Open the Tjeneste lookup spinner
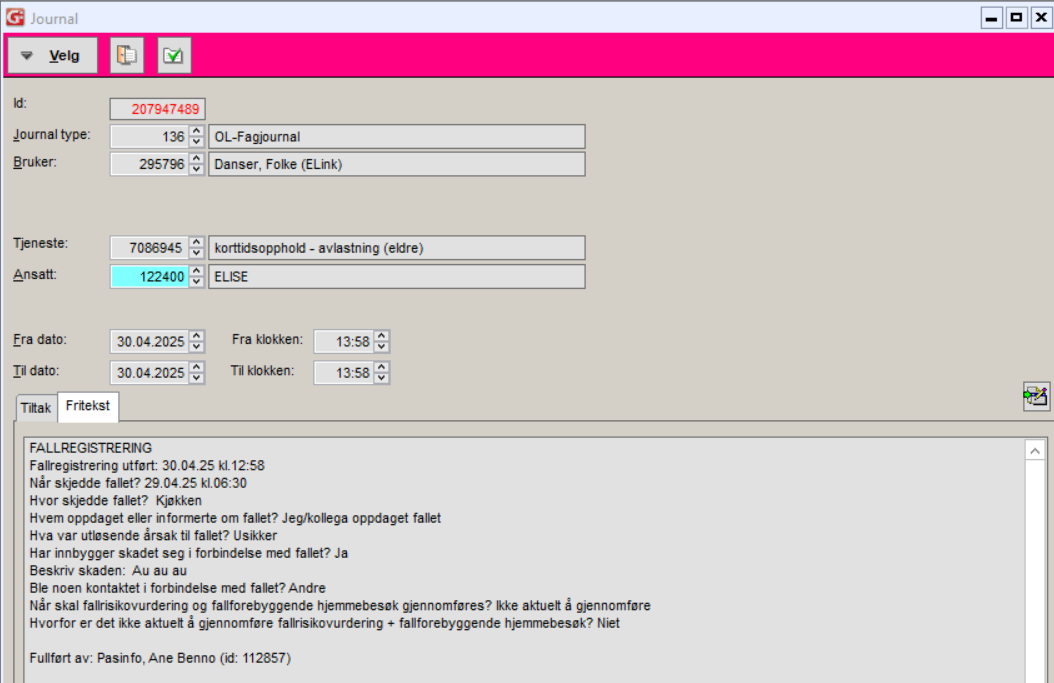Screen dimensions: 1054x683 coord(197,248)
